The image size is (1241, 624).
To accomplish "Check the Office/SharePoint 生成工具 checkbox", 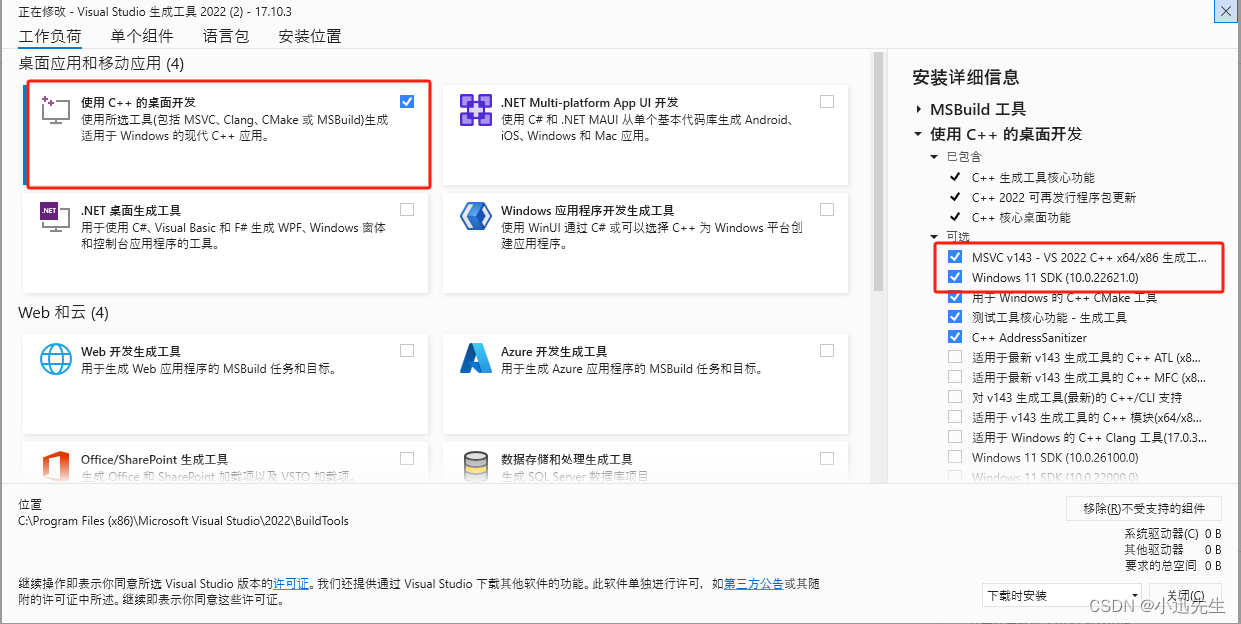I will [x=406, y=458].
